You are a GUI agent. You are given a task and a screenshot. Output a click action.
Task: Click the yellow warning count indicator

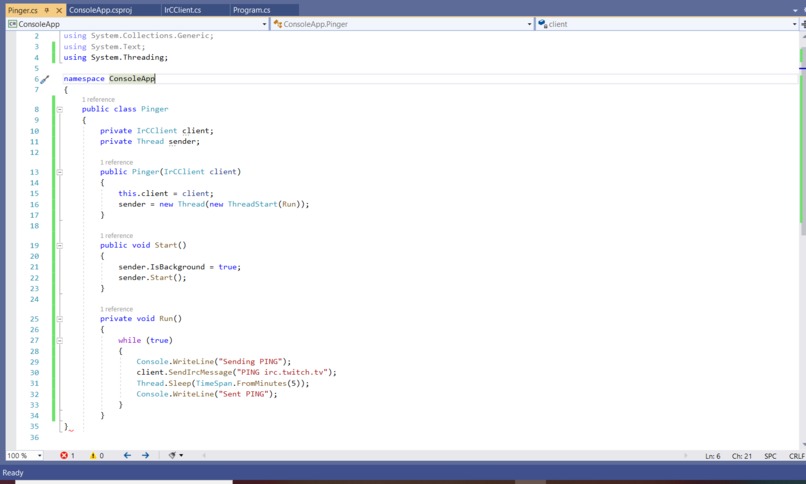coord(97,456)
